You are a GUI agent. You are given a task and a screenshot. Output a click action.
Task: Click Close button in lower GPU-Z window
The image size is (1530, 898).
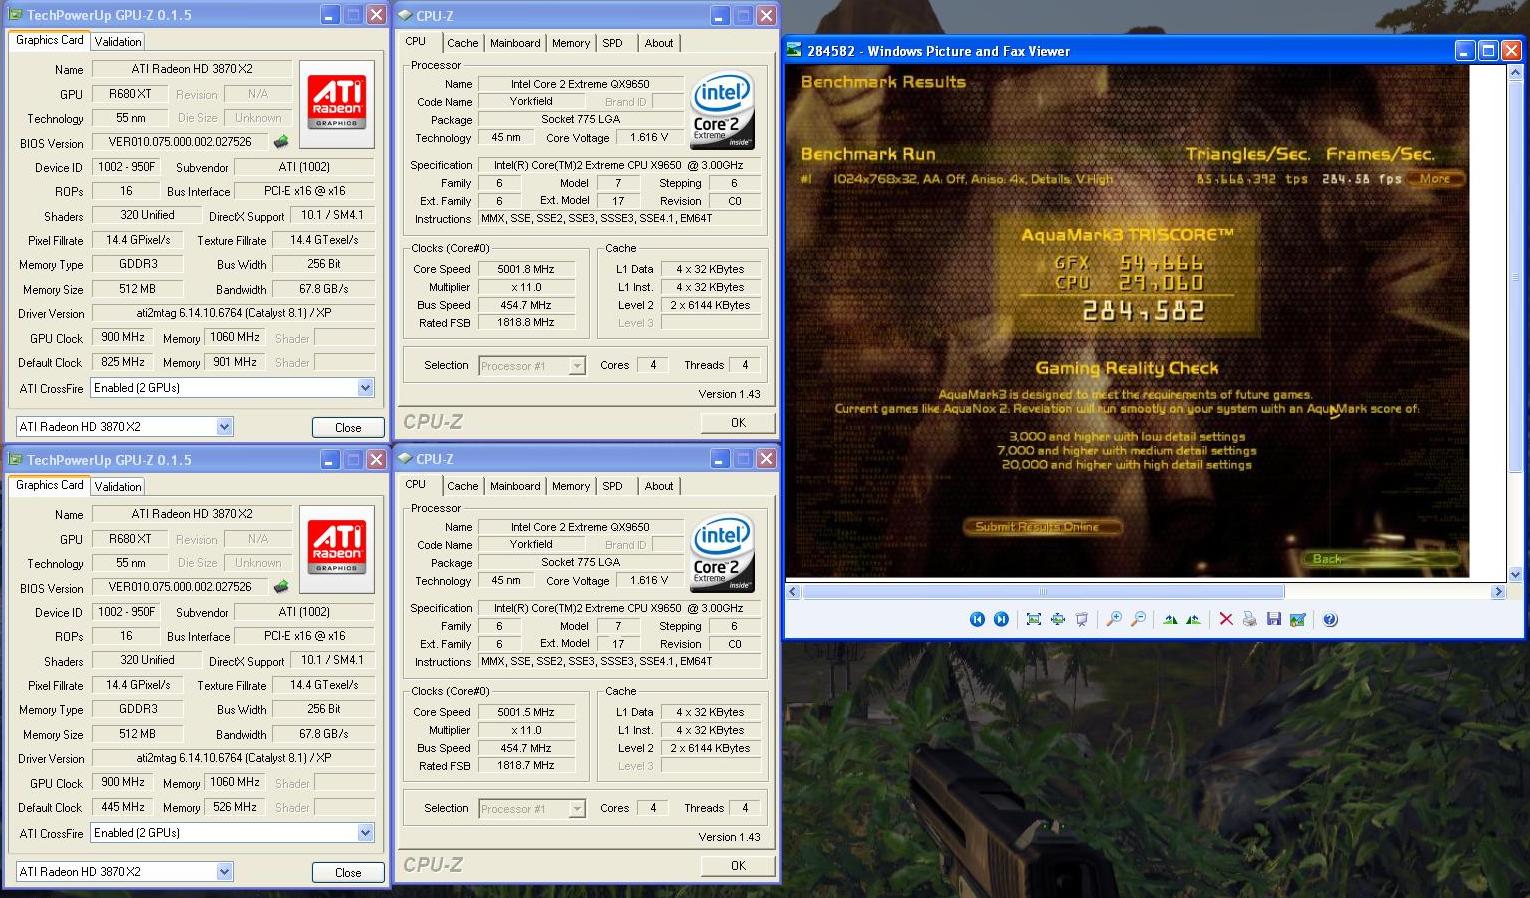click(x=348, y=872)
